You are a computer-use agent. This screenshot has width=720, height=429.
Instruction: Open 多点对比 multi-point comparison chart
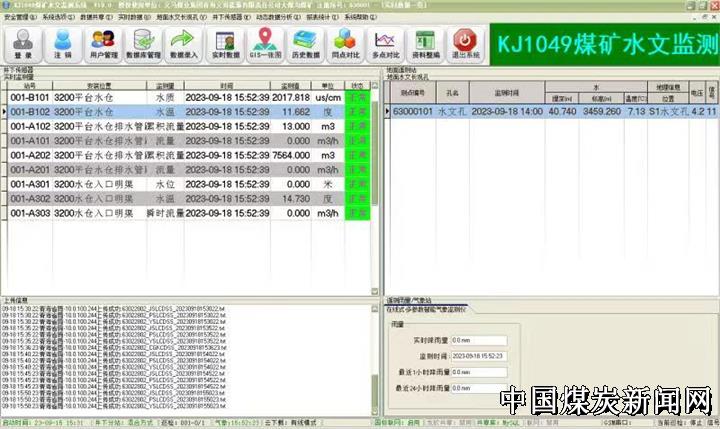pyautogui.click(x=386, y=45)
